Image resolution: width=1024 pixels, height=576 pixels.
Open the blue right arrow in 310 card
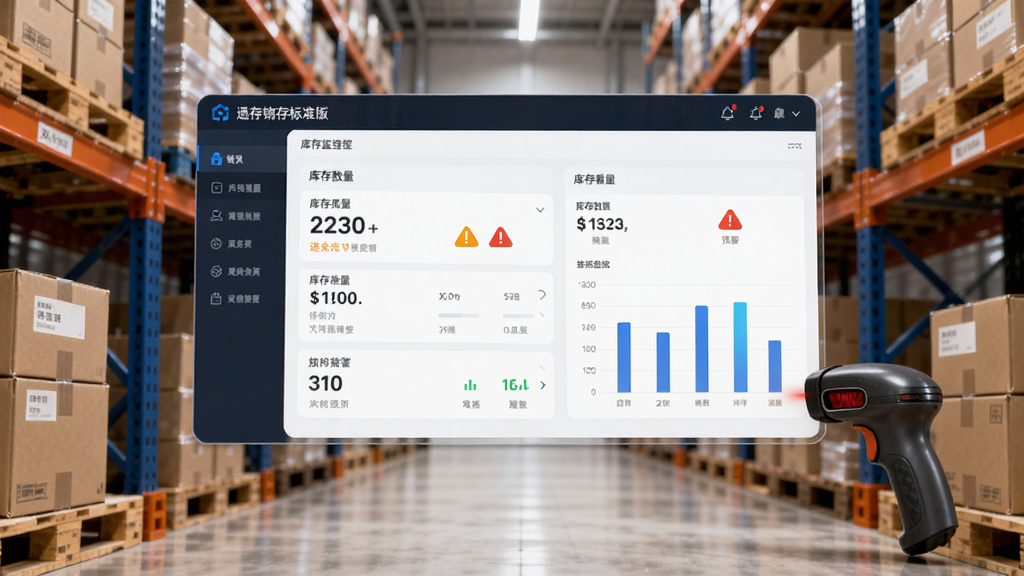coord(543,385)
